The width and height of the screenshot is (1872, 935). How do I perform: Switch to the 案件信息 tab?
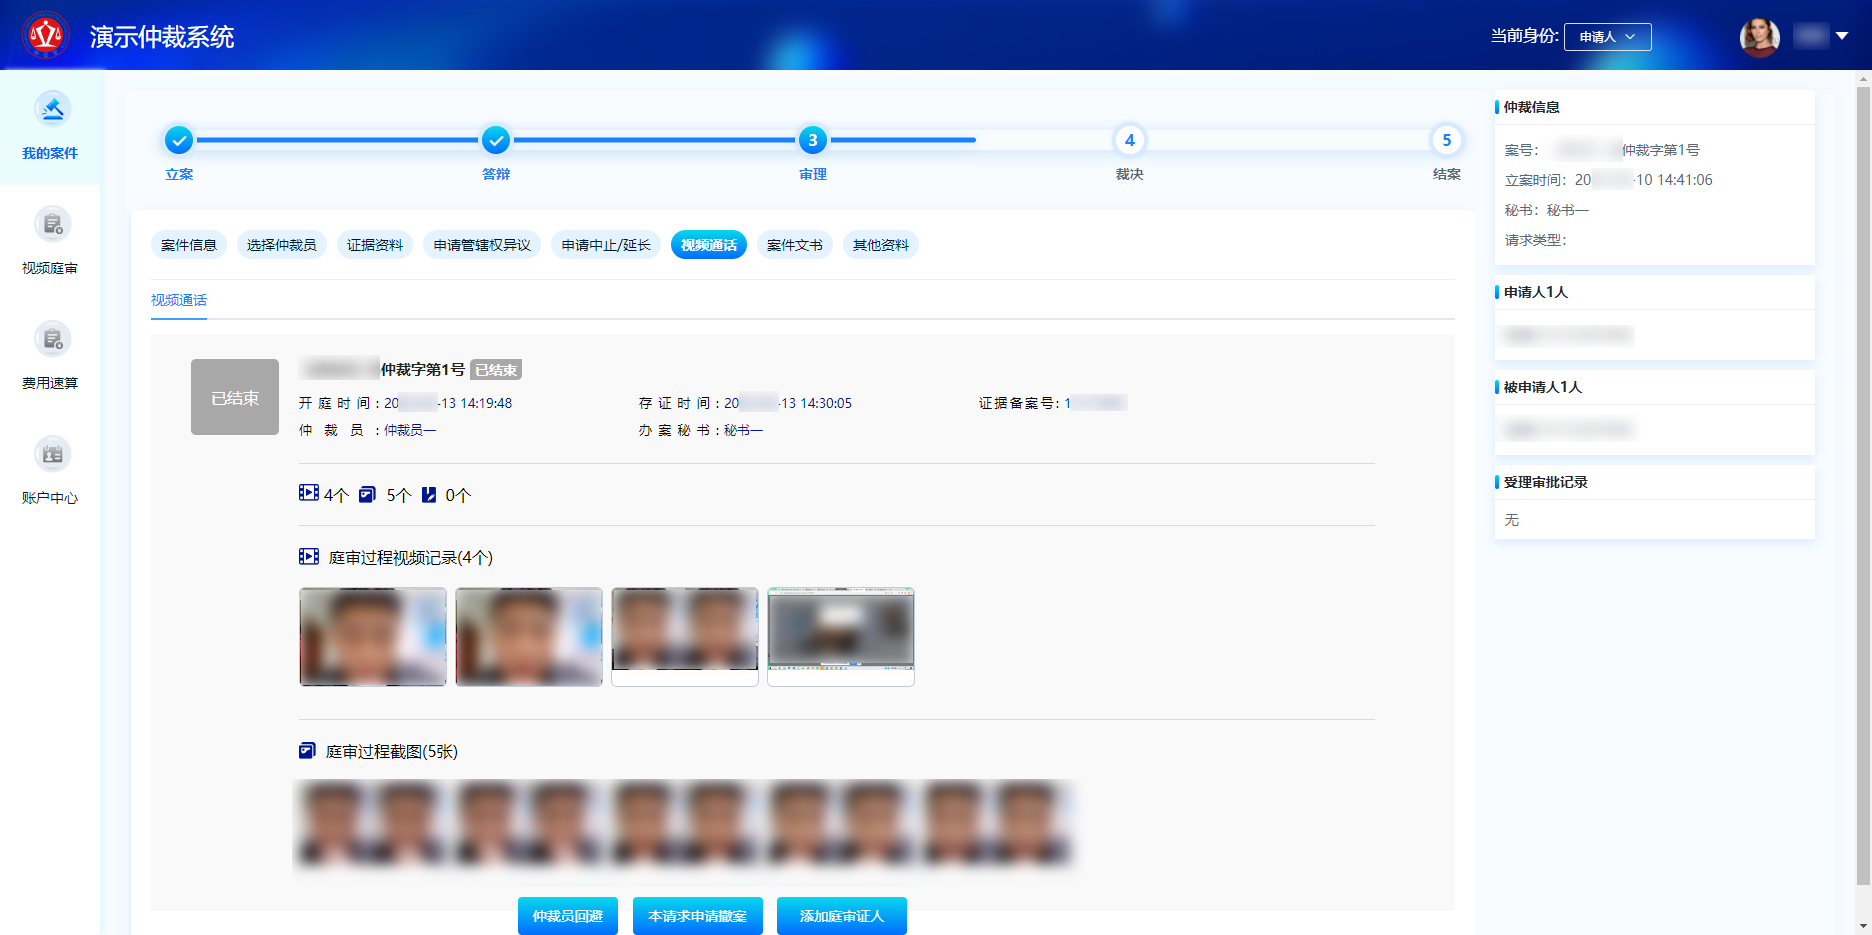189,245
